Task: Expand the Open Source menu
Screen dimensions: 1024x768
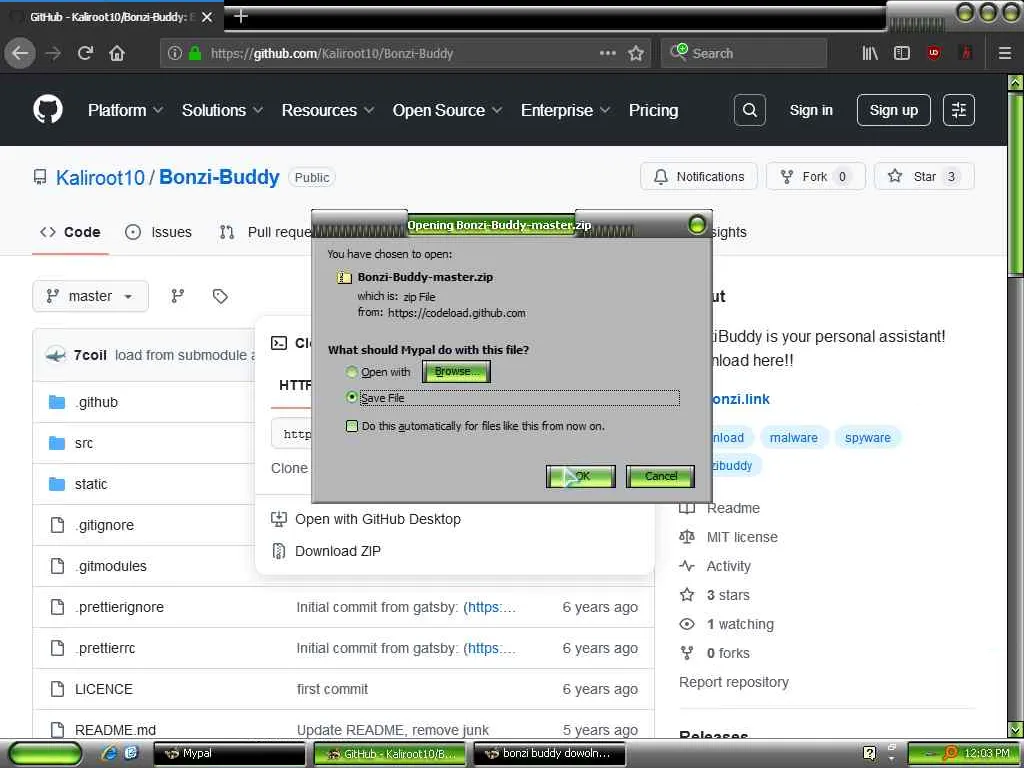Action: pos(447,110)
